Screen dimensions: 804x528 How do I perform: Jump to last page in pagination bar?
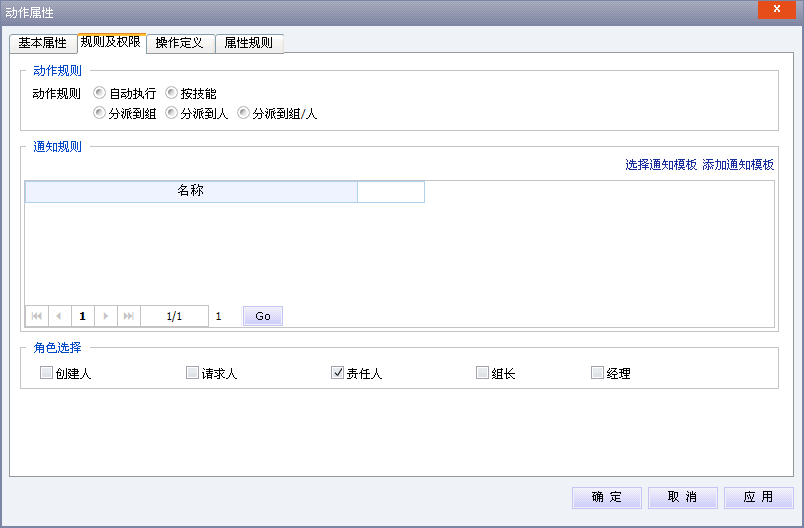coord(128,316)
